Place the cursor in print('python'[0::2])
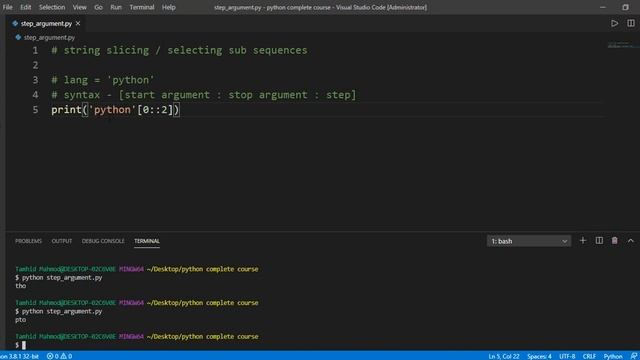The width and height of the screenshot is (640, 360). coord(115,110)
